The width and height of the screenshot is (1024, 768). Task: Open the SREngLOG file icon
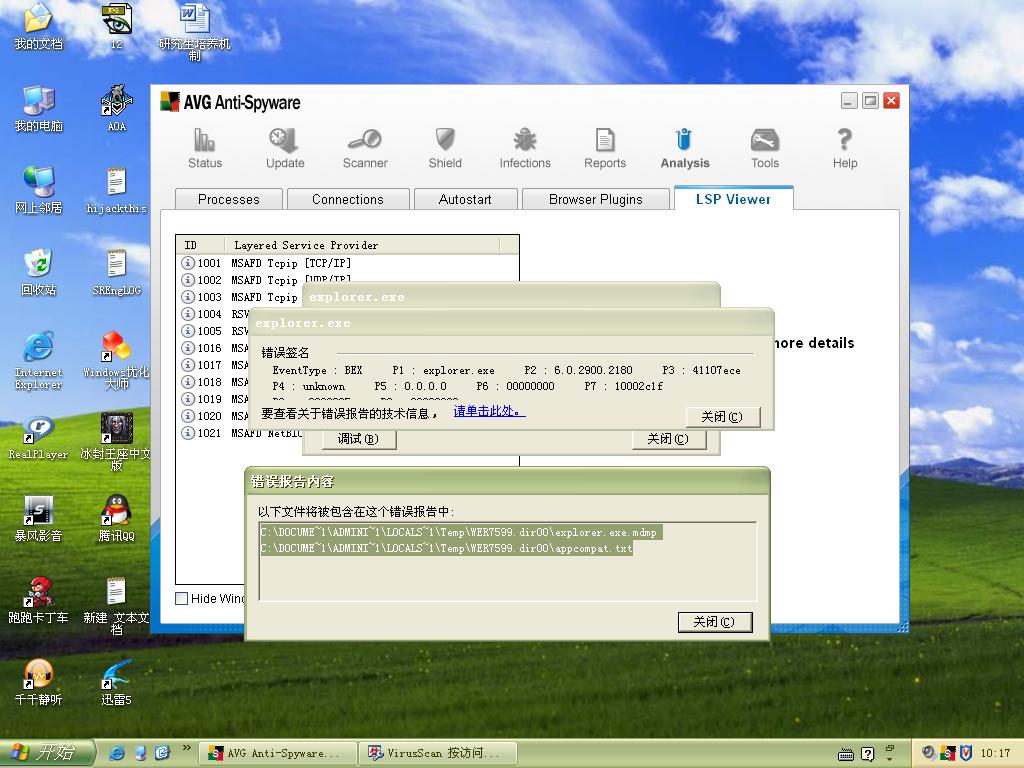116,272
